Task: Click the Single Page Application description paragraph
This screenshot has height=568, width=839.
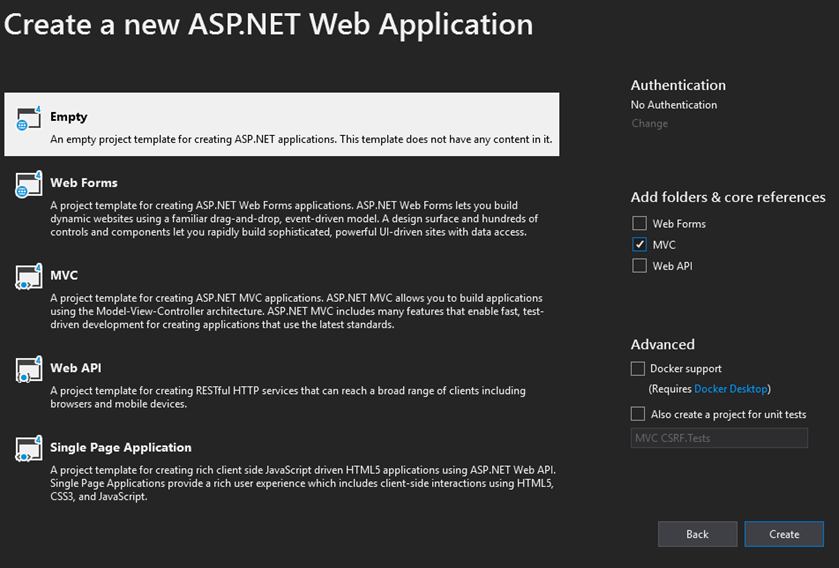Action: (x=303, y=483)
